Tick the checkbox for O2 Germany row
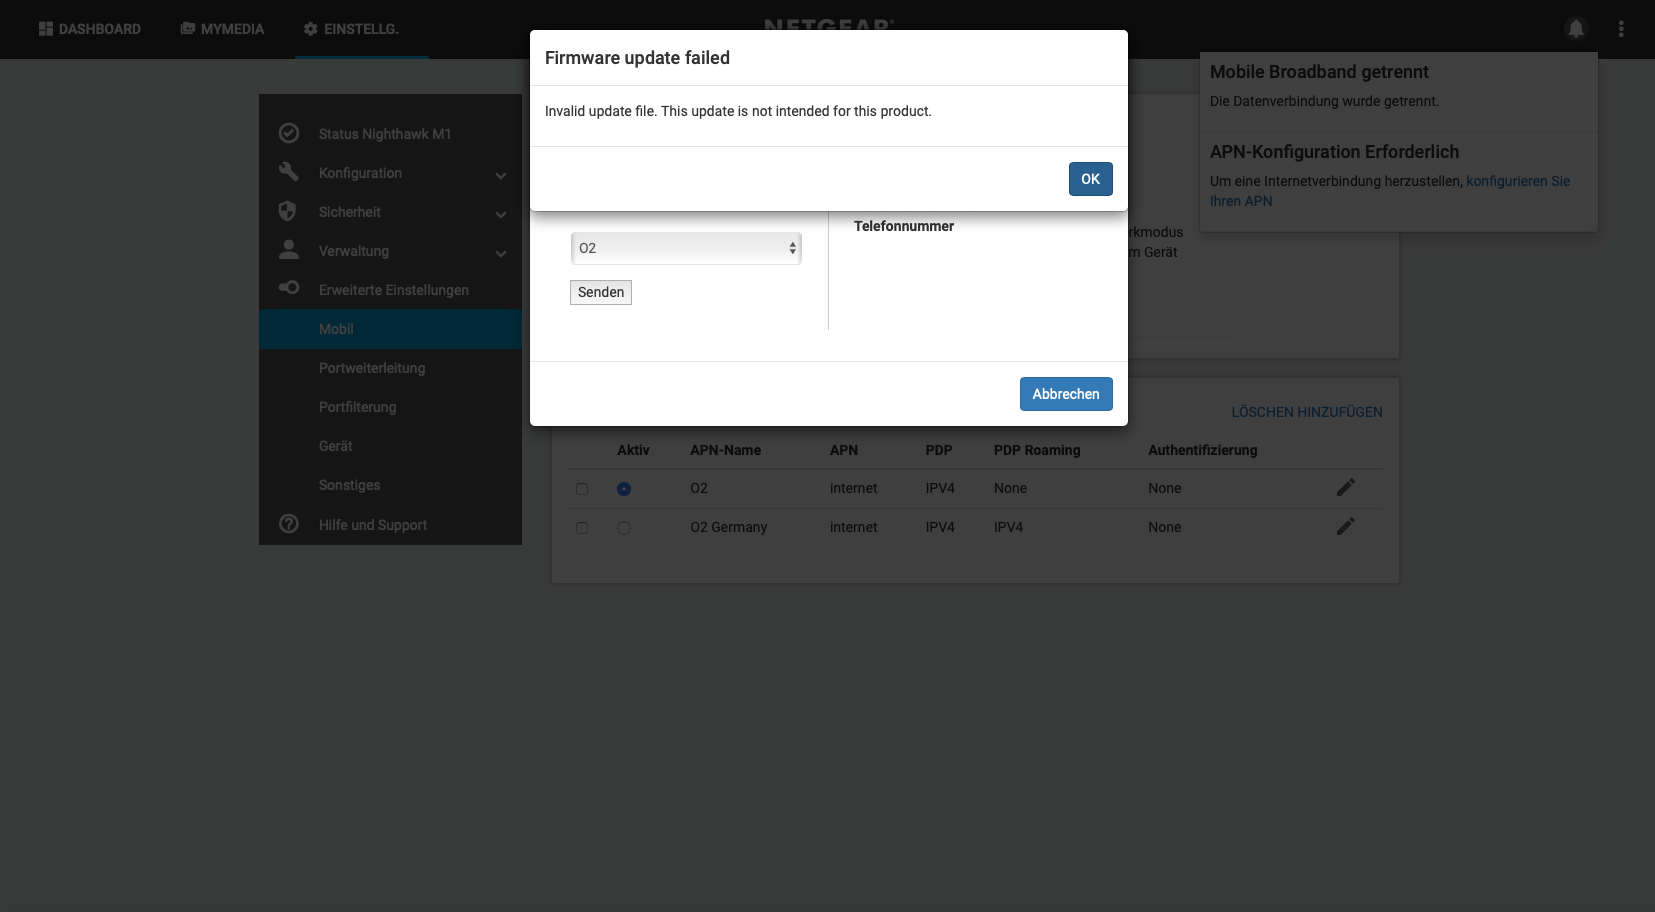This screenshot has width=1655, height=912. 582,528
